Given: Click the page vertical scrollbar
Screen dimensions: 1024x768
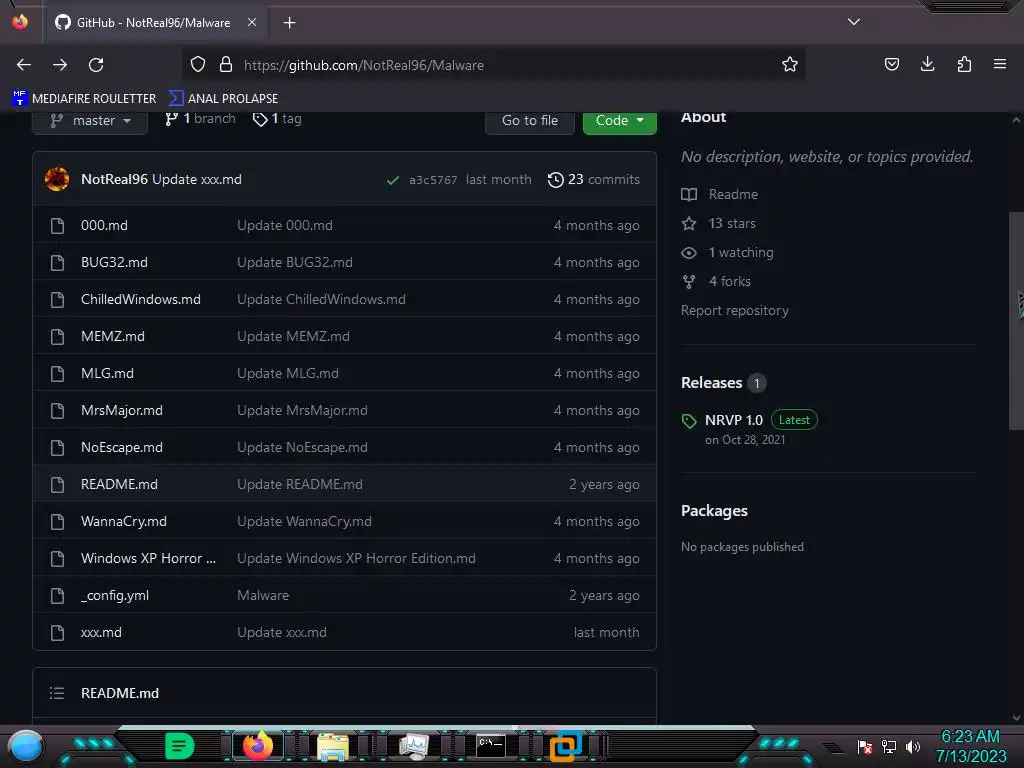Looking at the screenshot, I should coord(1016,320).
